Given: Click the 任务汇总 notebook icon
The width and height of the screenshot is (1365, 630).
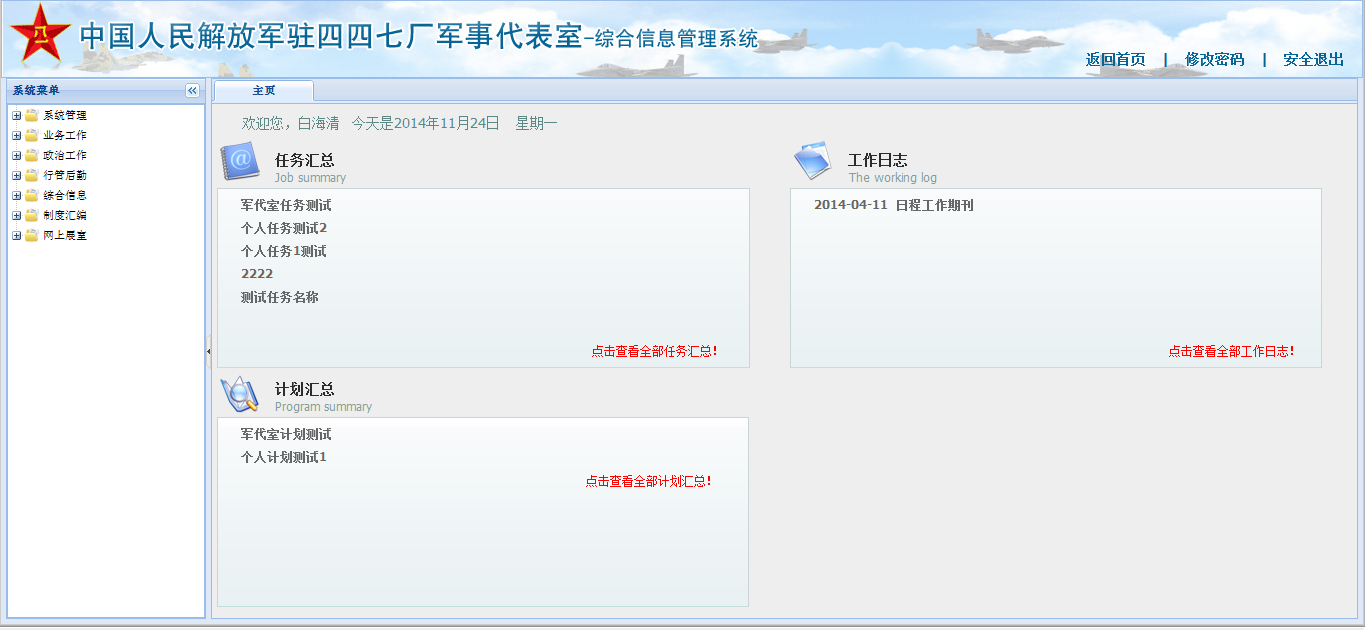Looking at the screenshot, I should tap(240, 162).
